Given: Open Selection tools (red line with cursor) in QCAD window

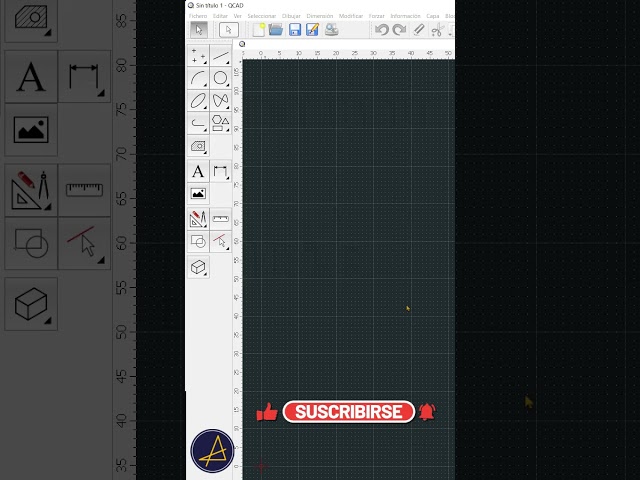Looking at the screenshot, I should tap(220, 241).
